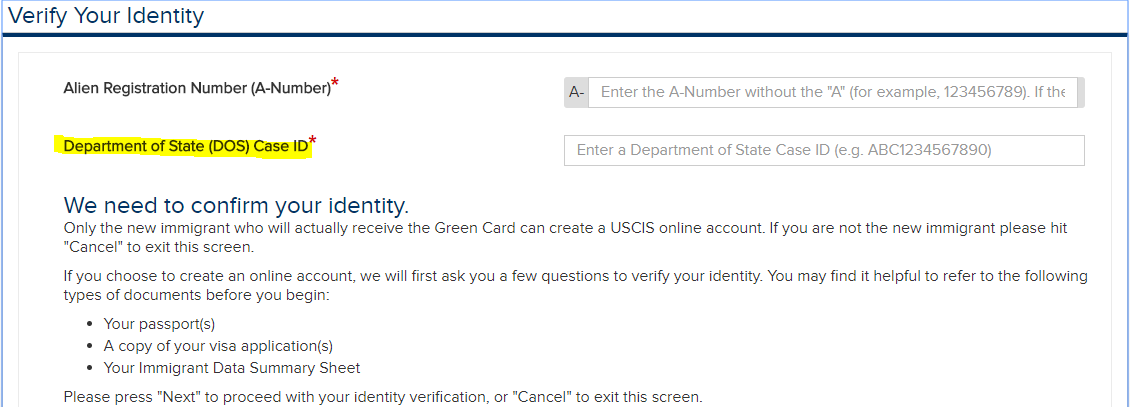The height and width of the screenshot is (407, 1130).
Task: Select "A copy of your visa application(s)" item
Action: pyautogui.click(x=218, y=346)
